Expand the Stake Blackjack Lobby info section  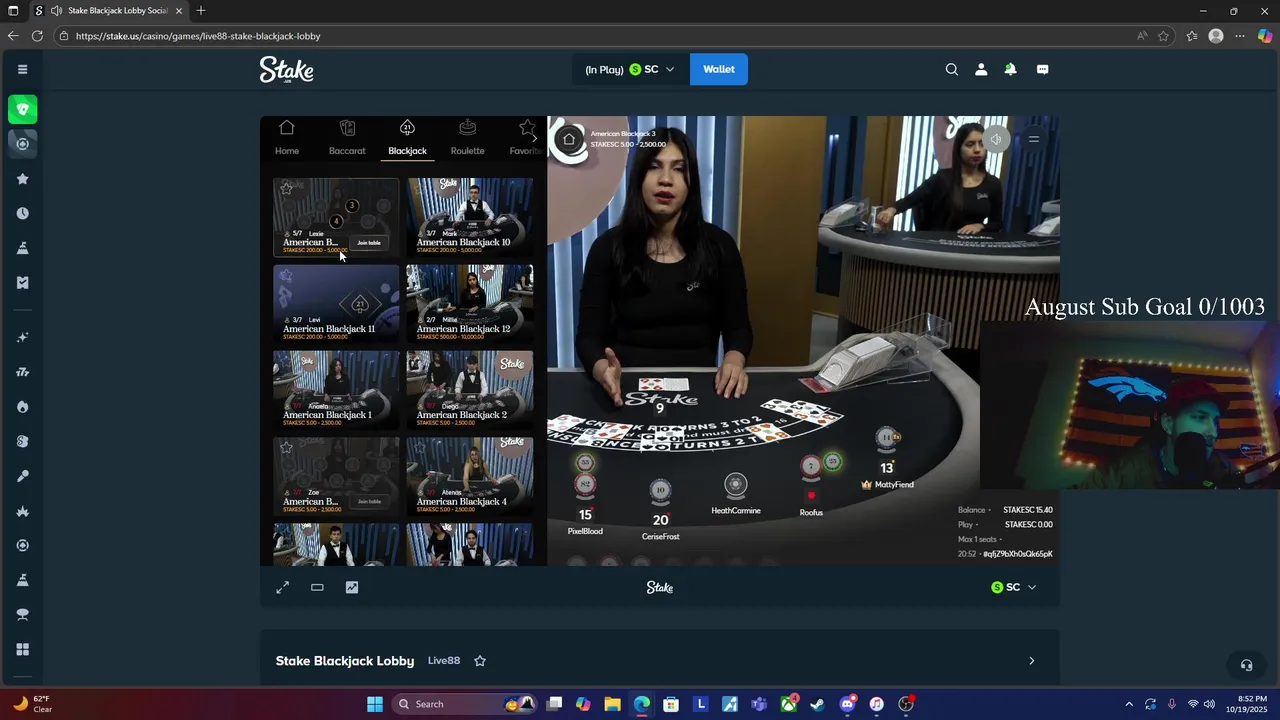[1032, 661]
